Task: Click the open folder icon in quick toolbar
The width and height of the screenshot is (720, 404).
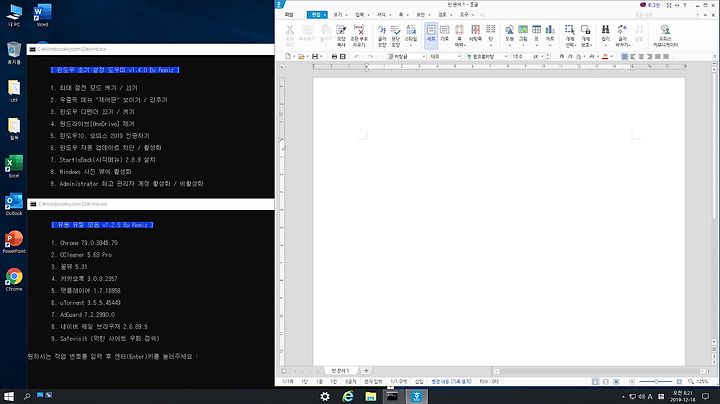Action: click(x=301, y=56)
